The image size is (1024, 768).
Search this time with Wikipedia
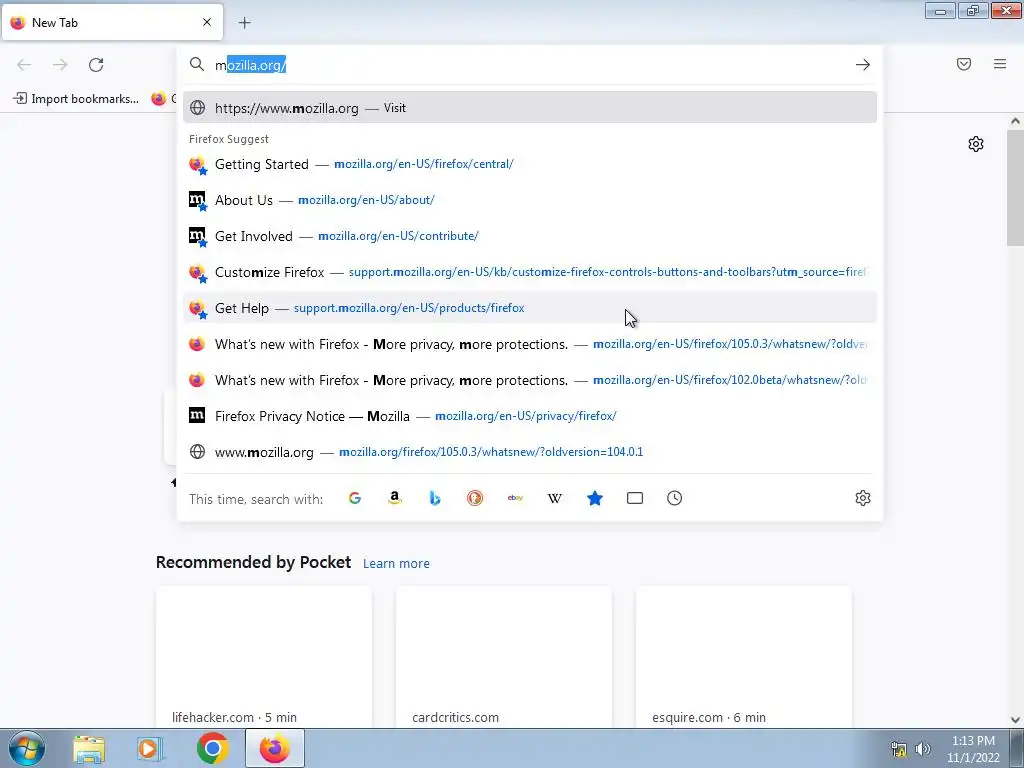tap(554, 498)
